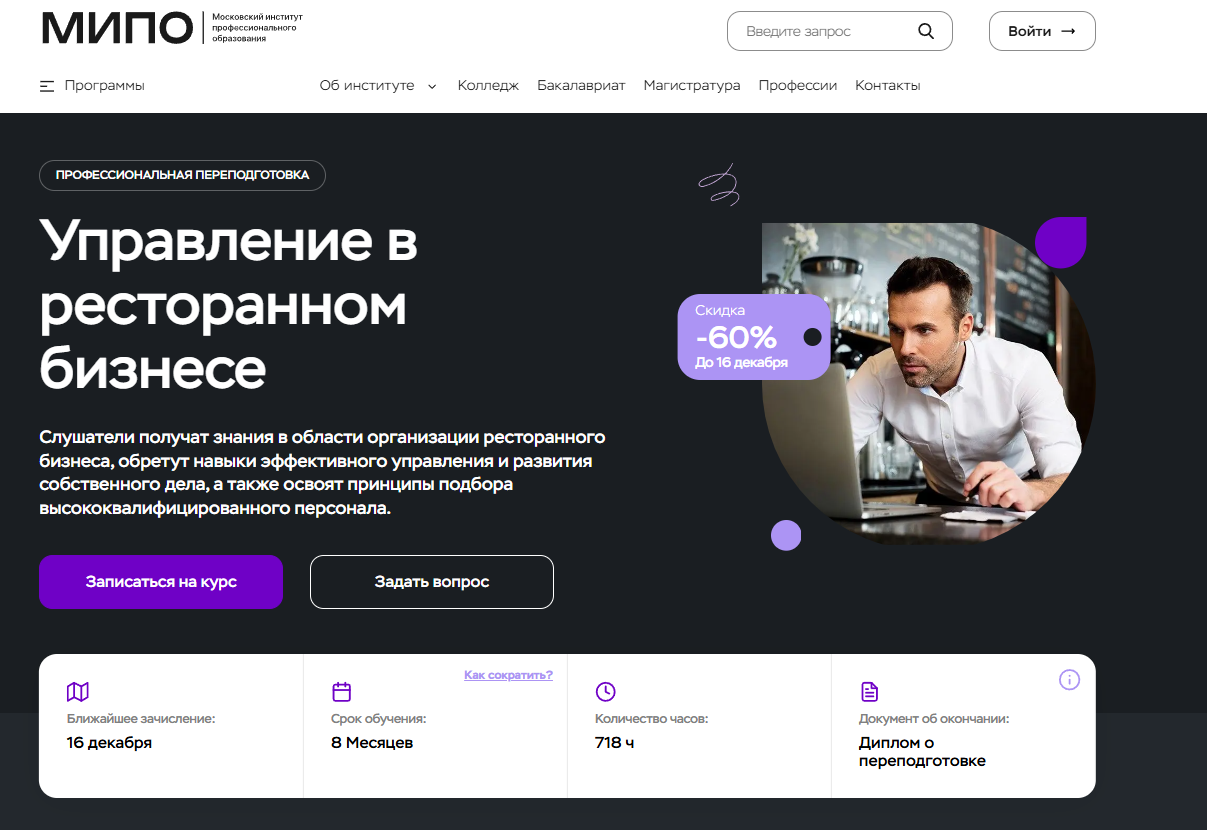Click the document icon above Документ об окончании

point(870,692)
